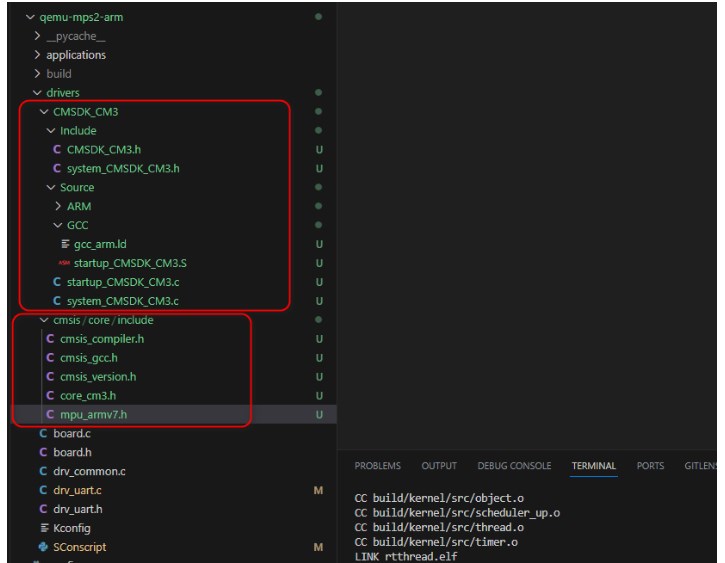Collapse the qemu-mps2-arm root folder
This screenshot has width=725, height=563.
coord(30,17)
